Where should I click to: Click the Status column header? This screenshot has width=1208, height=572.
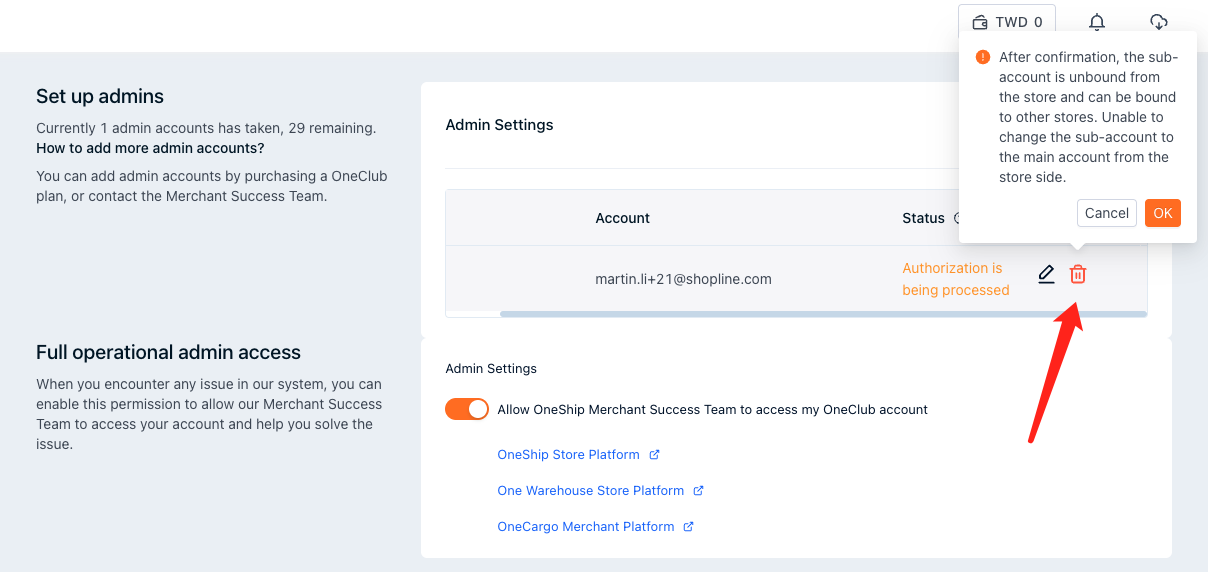click(923, 218)
